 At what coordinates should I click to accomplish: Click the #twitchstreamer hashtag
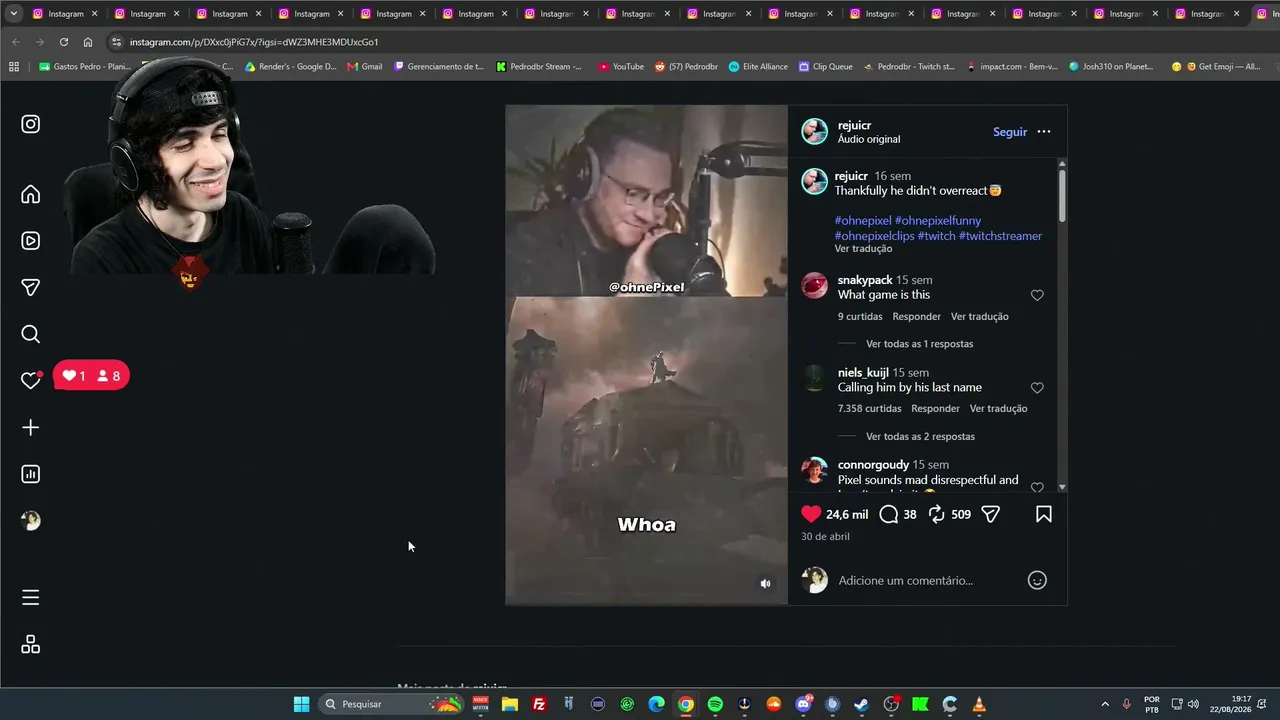click(x=1000, y=236)
